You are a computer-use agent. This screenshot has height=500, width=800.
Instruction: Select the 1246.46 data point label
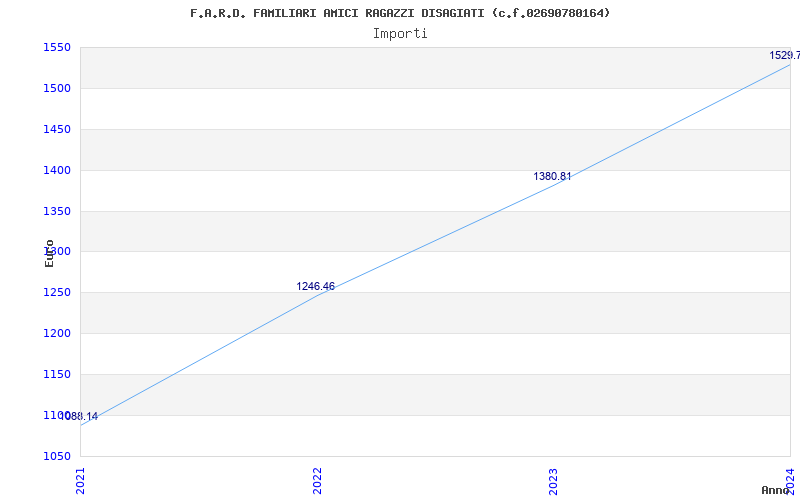(x=315, y=286)
